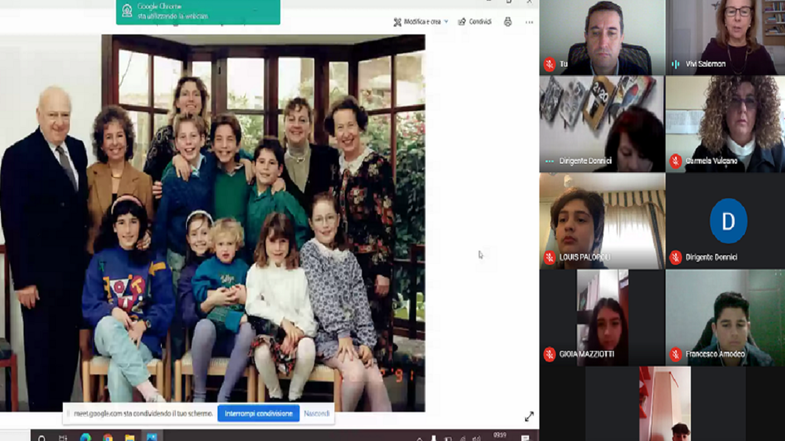Click the displayed family photo

(213, 223)
